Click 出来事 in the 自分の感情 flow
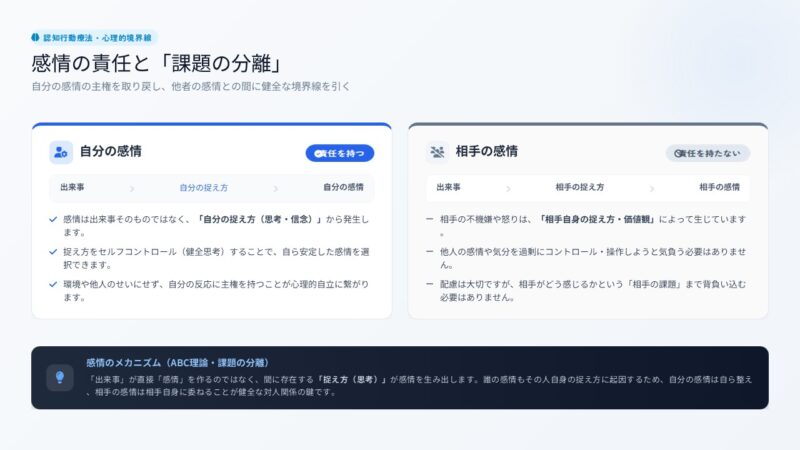The image size is (800, 450). (72, 187)
